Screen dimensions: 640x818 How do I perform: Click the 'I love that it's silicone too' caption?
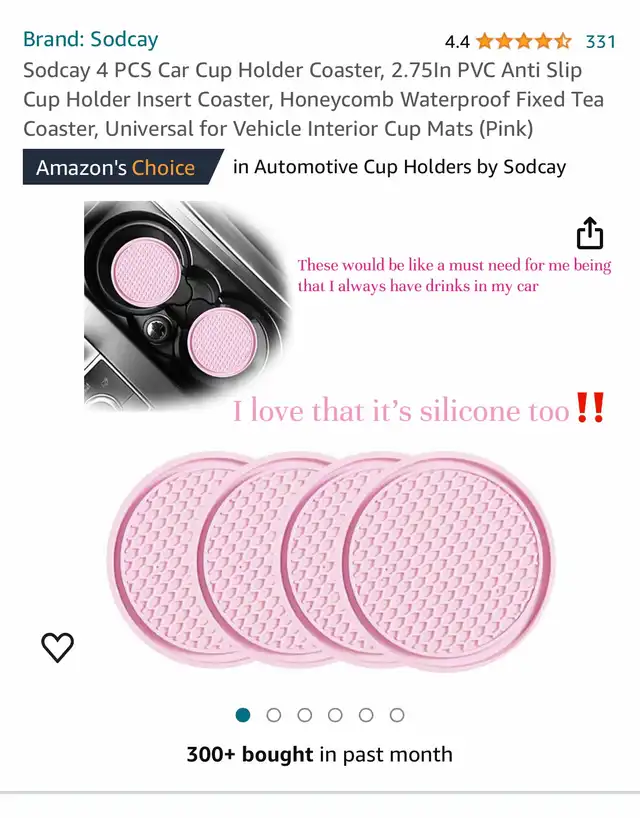pos(401,410)
